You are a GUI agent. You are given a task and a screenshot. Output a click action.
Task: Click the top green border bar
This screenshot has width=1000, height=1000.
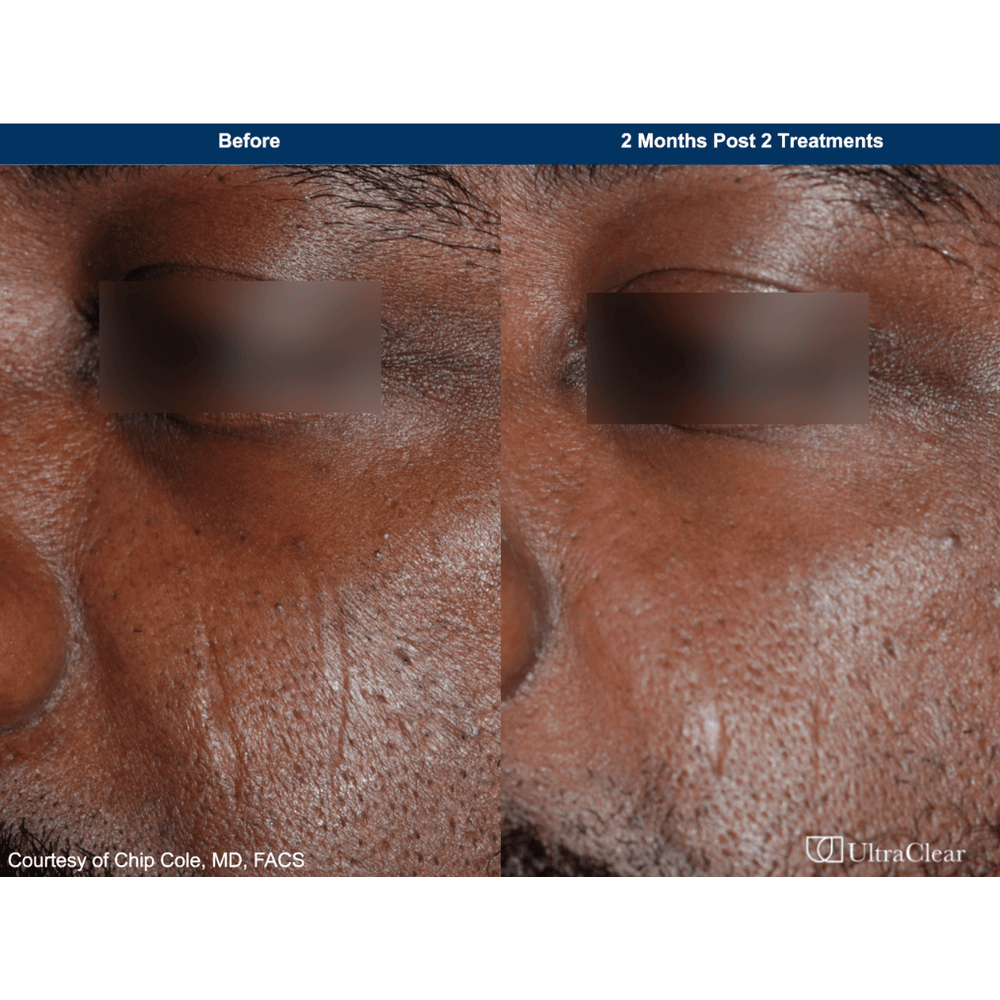point(500,60)
